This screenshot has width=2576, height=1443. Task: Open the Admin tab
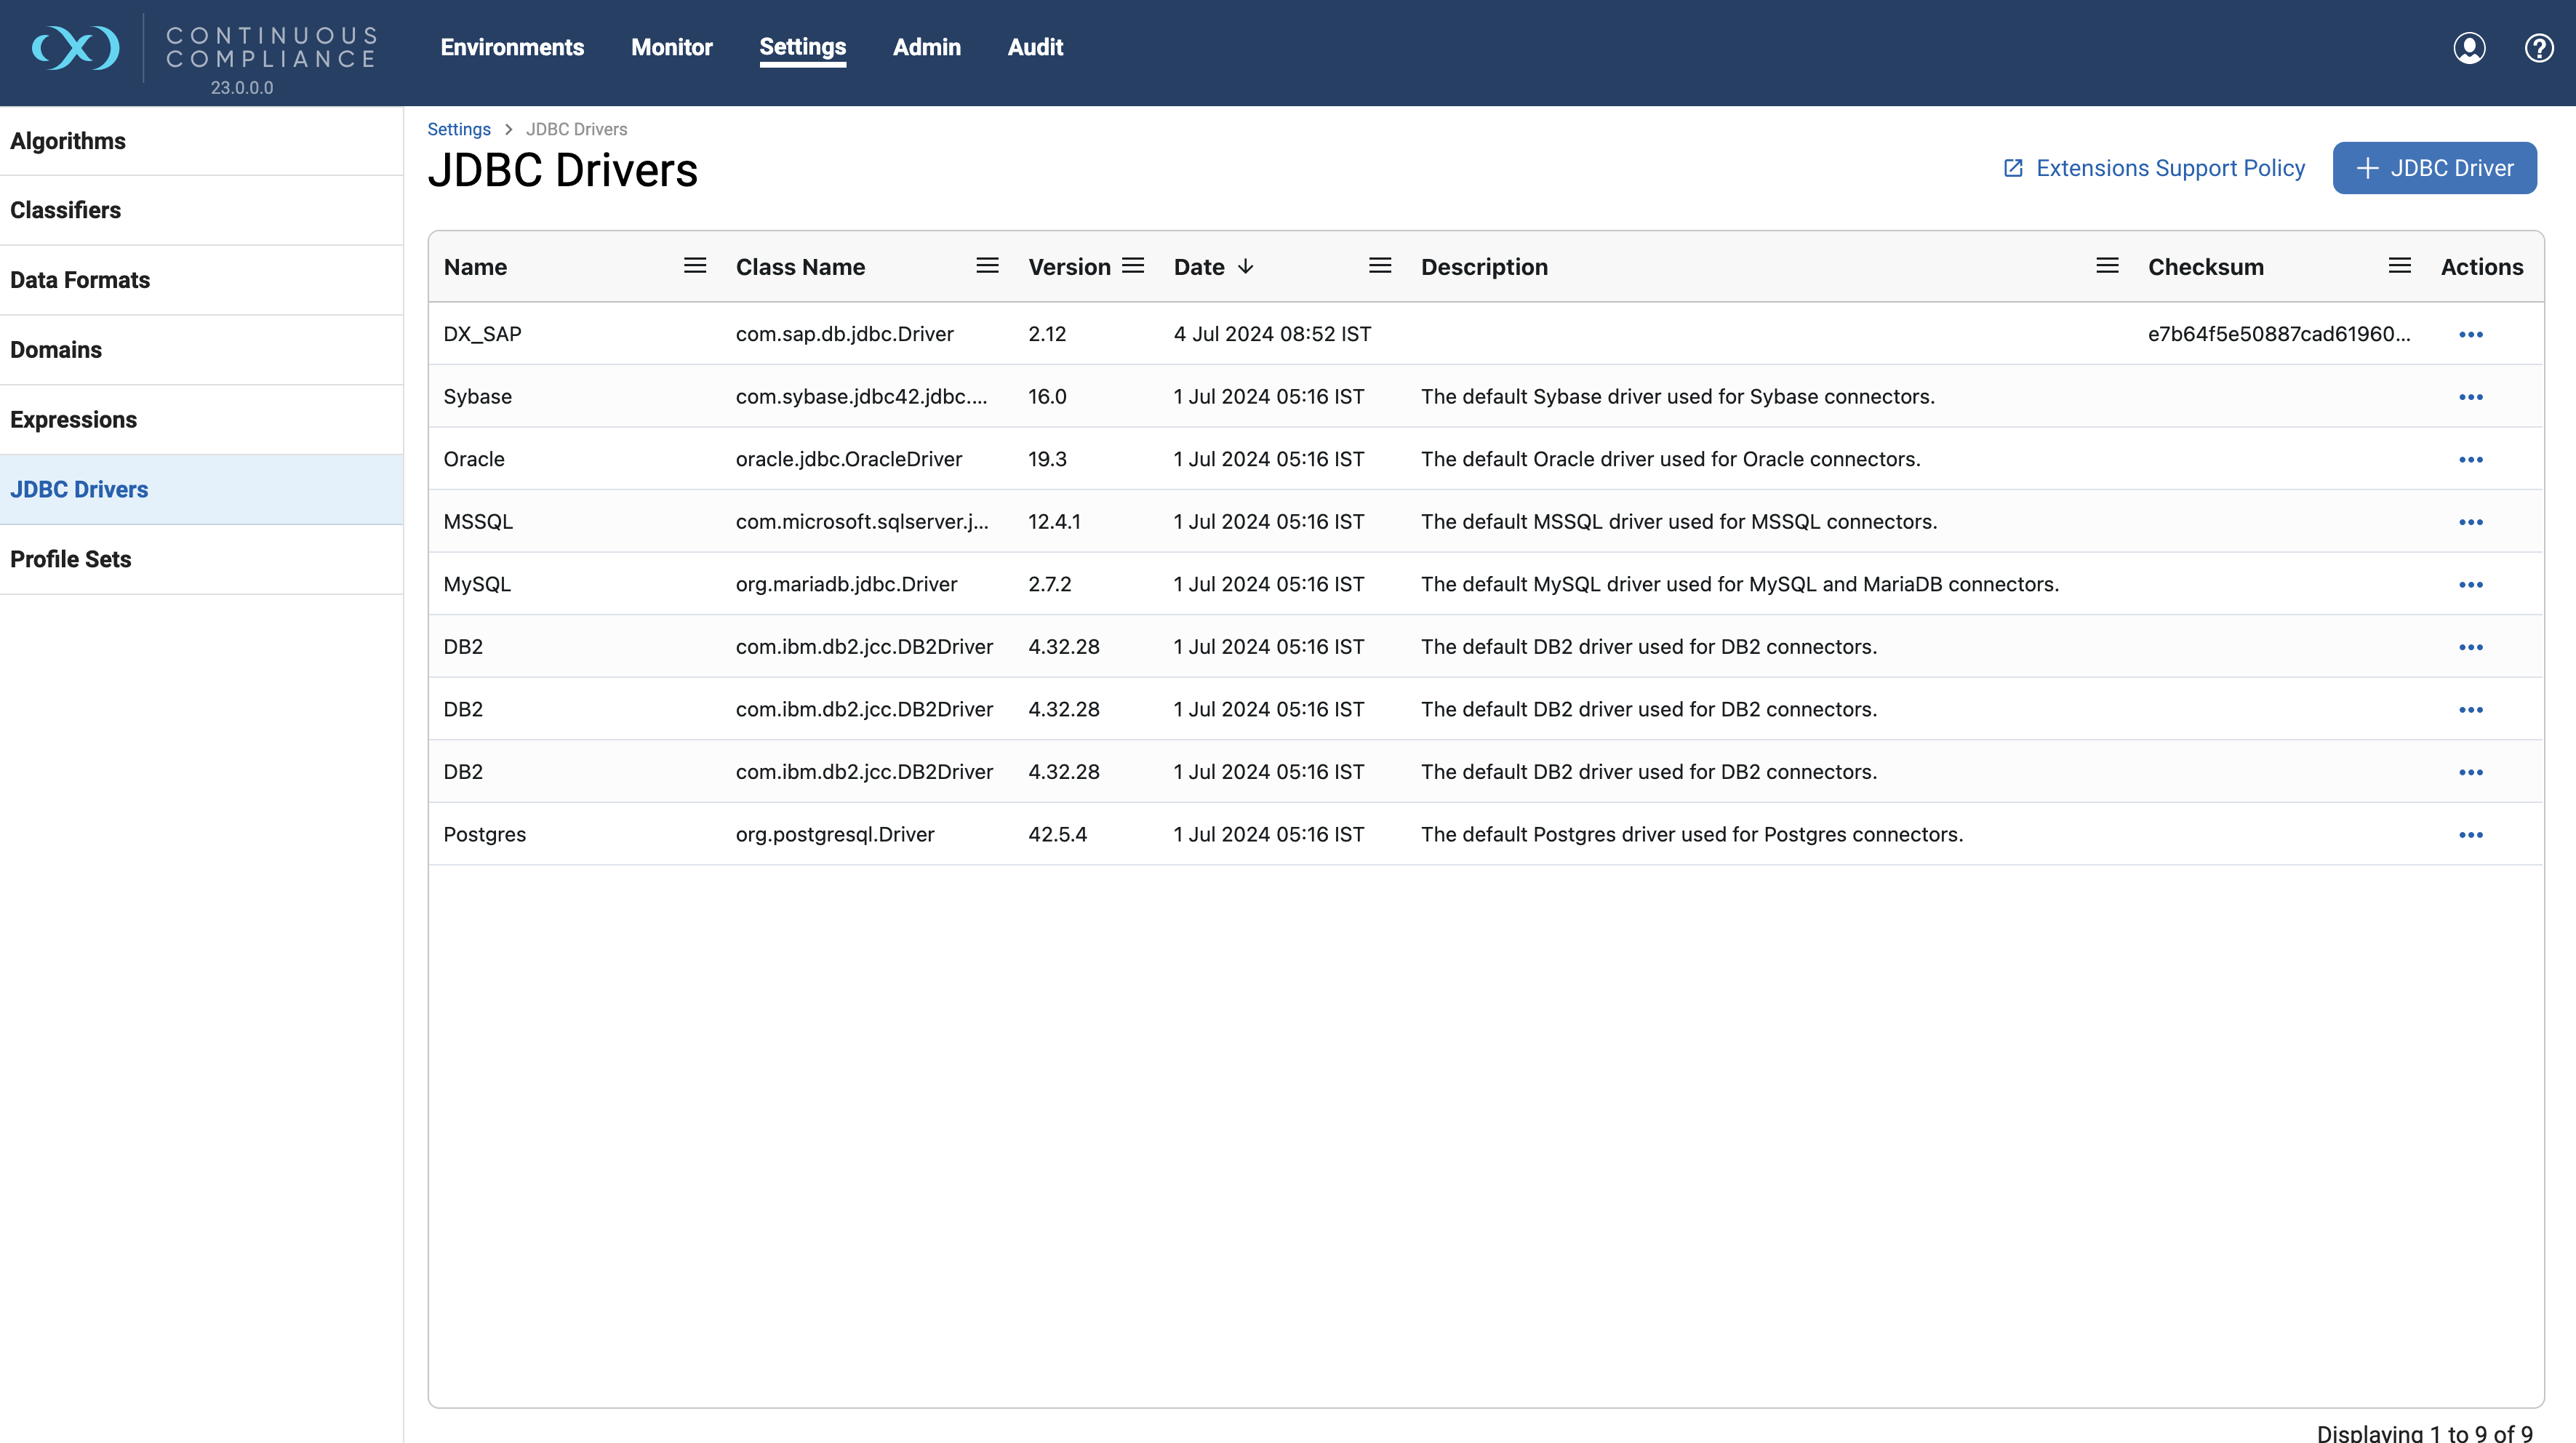click(926, 47)
